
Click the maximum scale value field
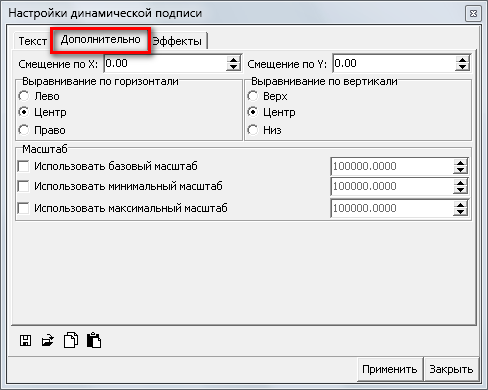click(x=392, y=208)
